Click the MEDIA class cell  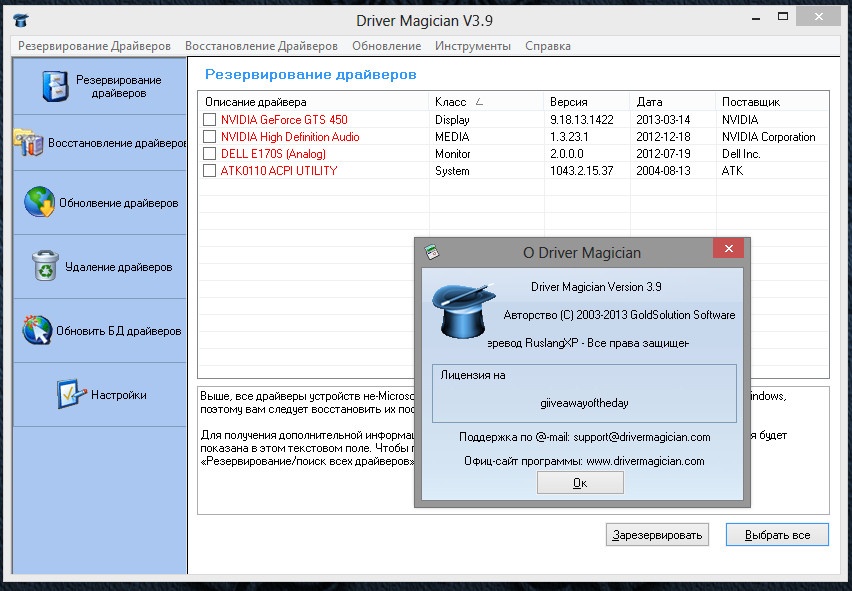452,136
